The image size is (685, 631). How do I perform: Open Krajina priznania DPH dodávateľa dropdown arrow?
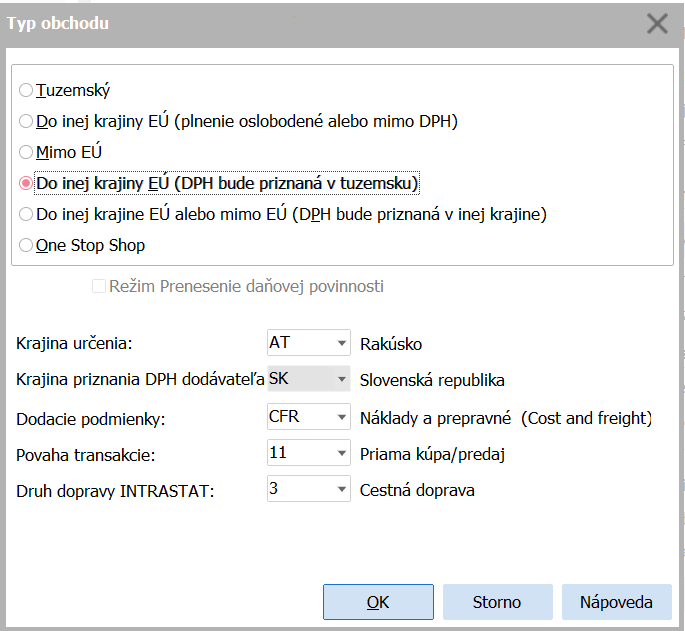tap(341, 380)
